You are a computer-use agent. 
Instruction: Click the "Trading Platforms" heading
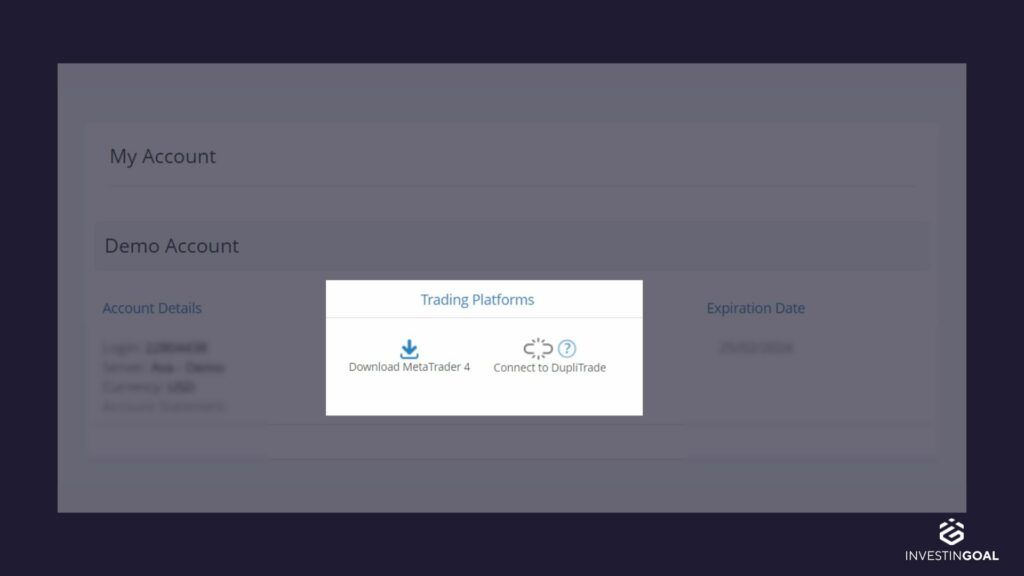pyautogui.click(x=477, y=300)
